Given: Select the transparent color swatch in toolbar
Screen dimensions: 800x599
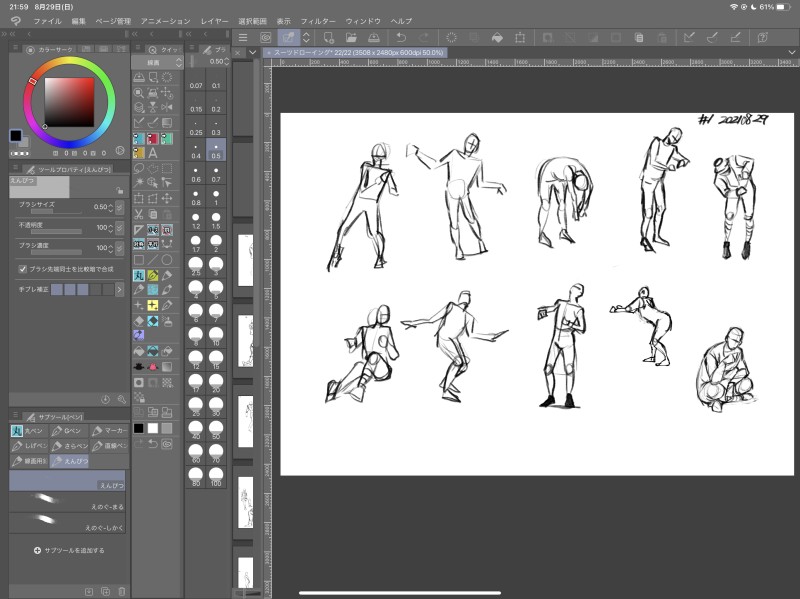Looking at the screenshot, I should 166,428.
